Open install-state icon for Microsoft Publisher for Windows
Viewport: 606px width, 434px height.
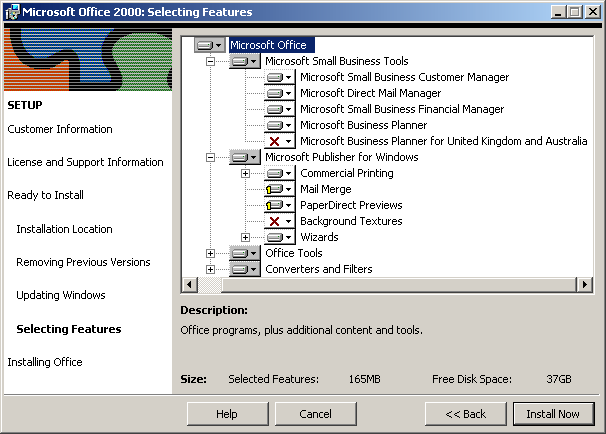pos(245,157)
